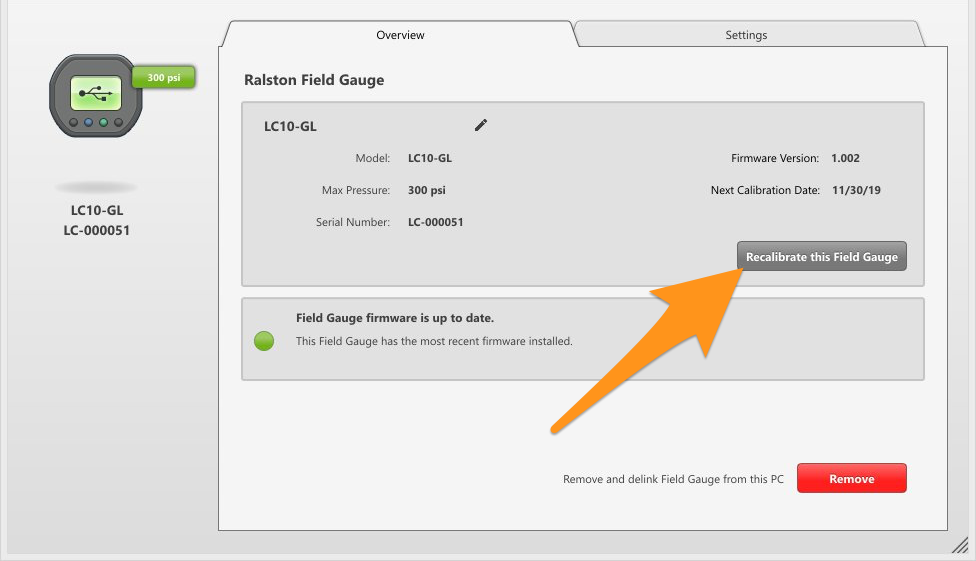Open the Overview tab

pos(400,35)
